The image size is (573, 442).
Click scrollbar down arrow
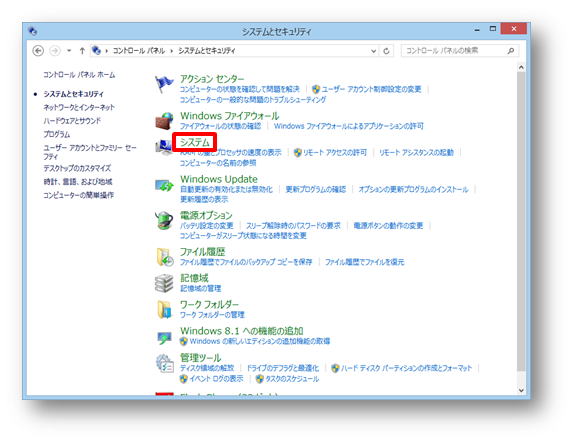click(521, 390)
